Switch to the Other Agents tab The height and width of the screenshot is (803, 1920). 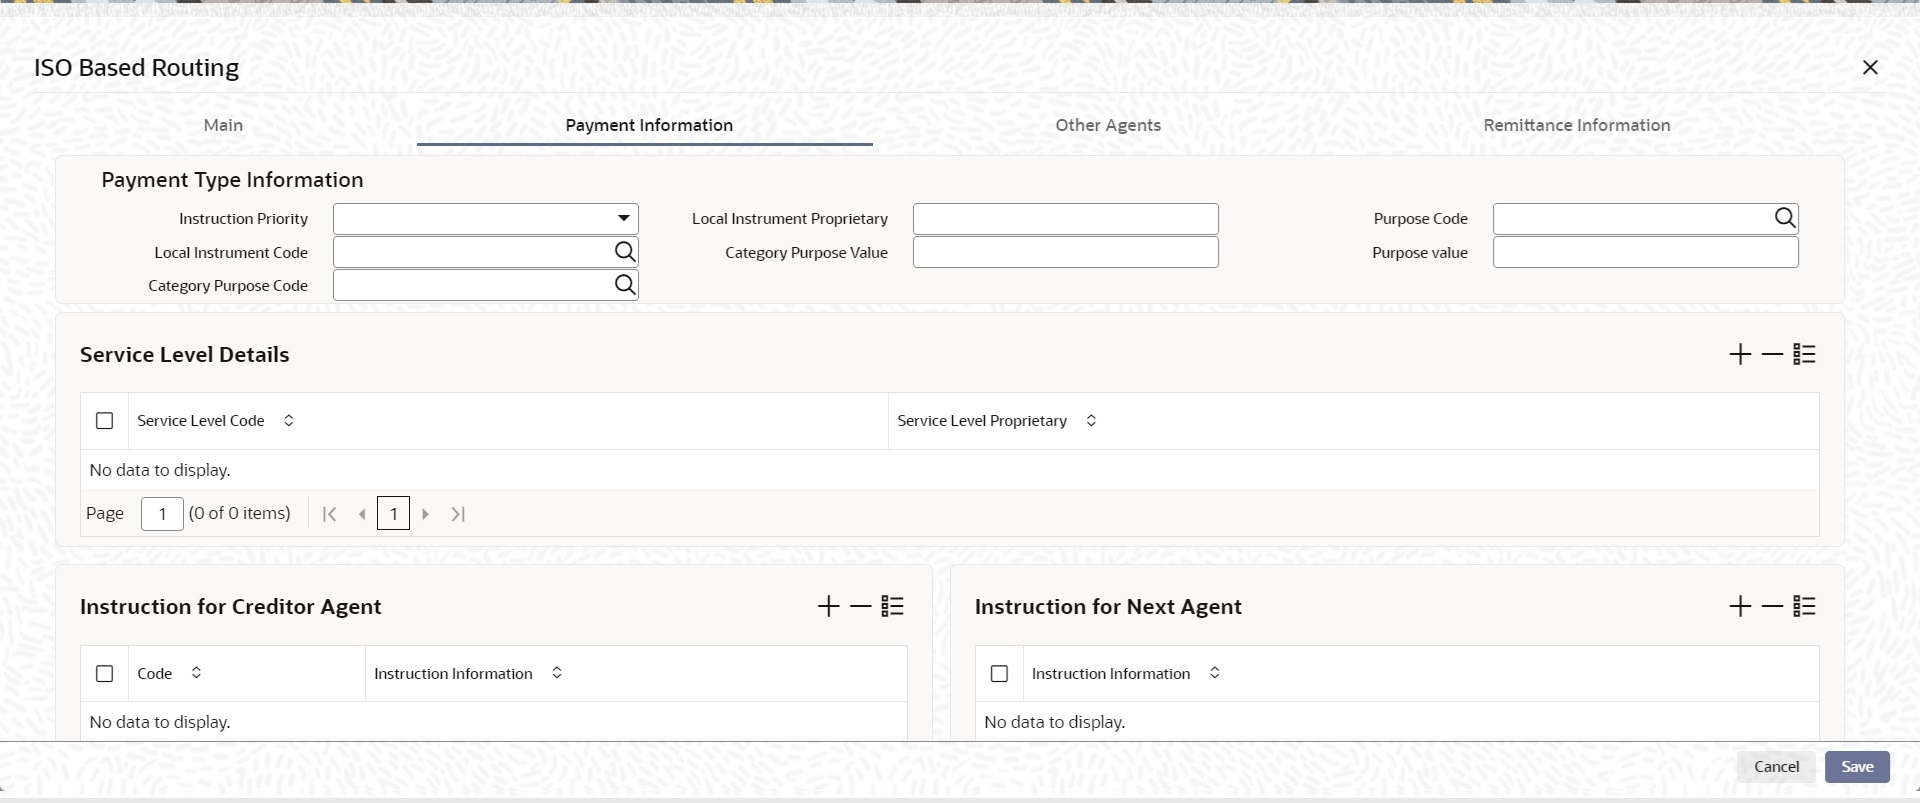[x=1108, y=125]
